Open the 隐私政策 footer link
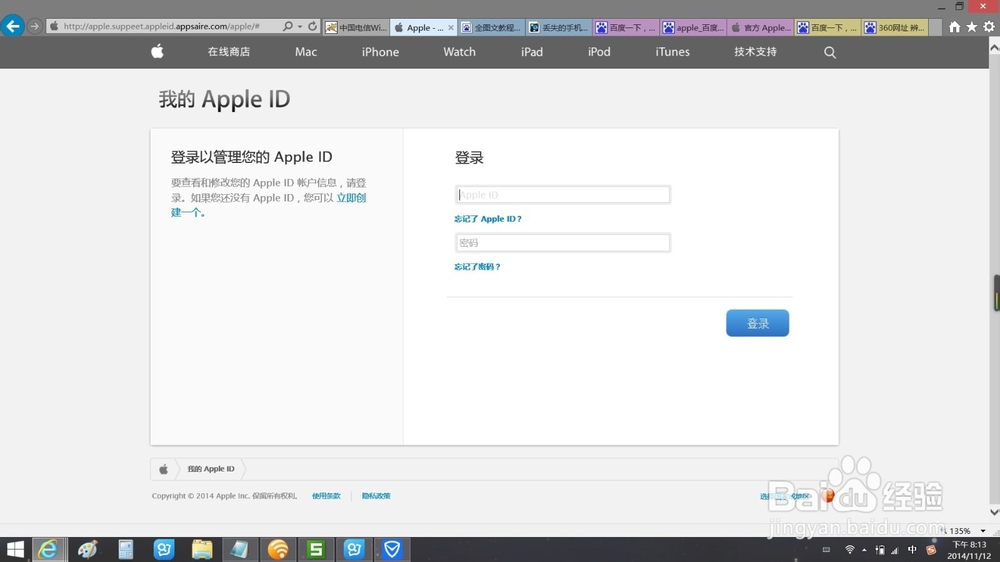Image resolution: width=1000 pixels, height=562 pixels. tap(376, 496)
